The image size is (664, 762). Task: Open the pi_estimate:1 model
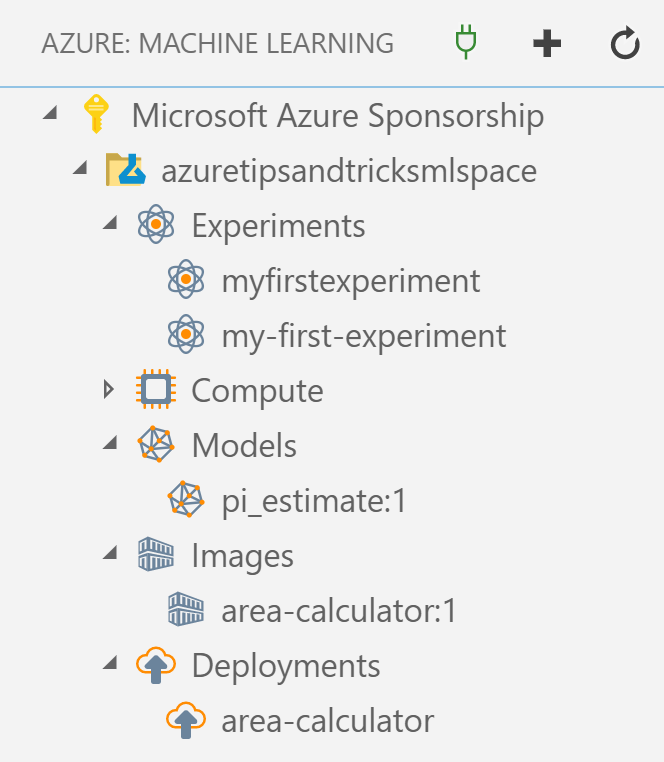pos(314,501)
